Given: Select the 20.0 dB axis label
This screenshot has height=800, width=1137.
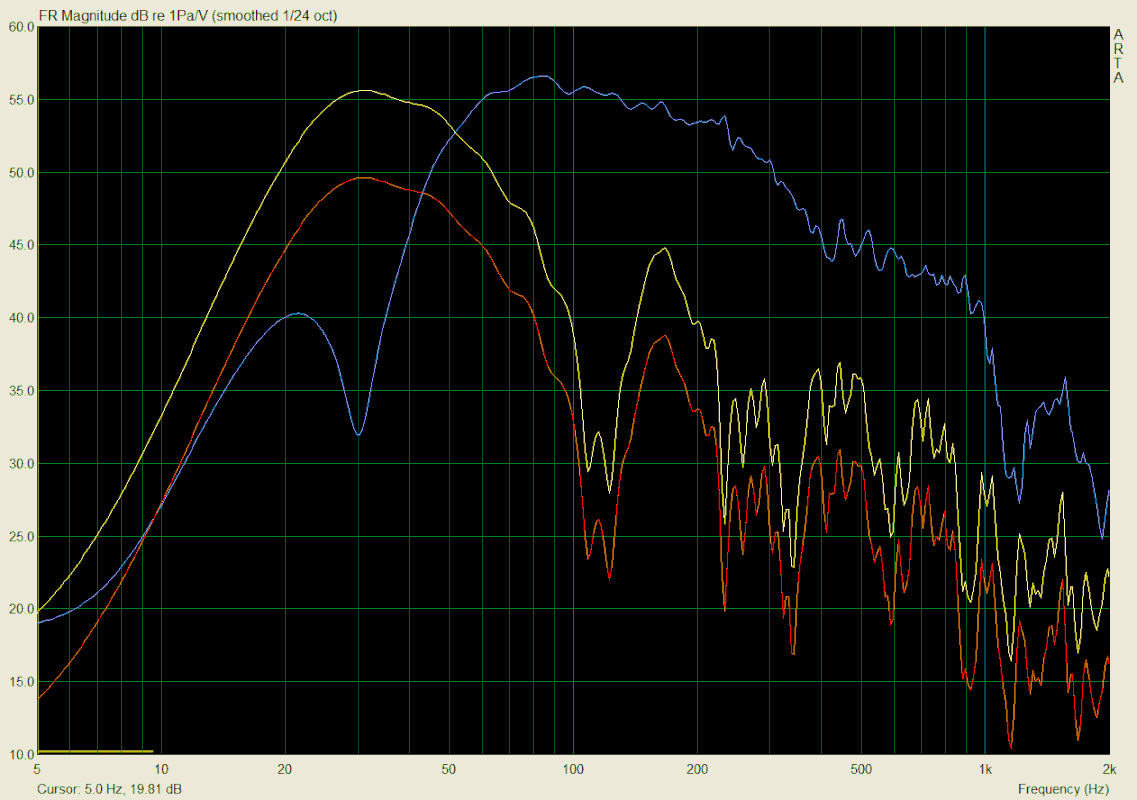Looking at the screenshot, I should click(21, 609).
